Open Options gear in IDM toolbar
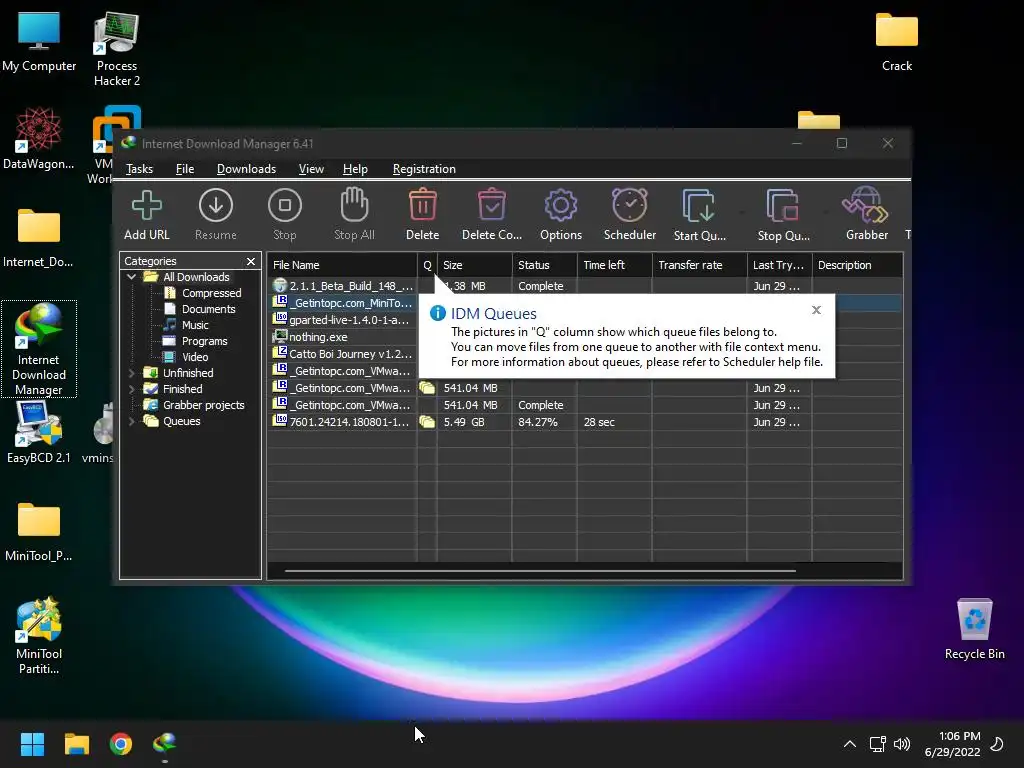 pos(560,206)
